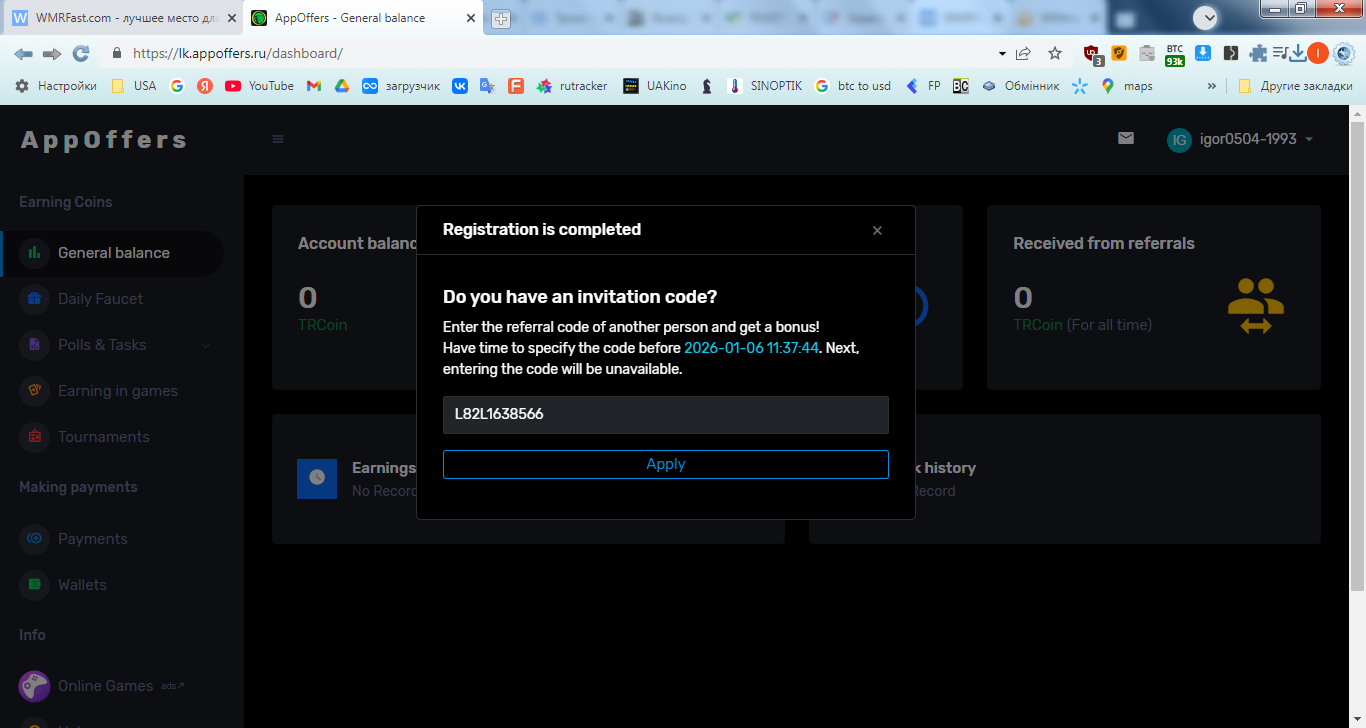
Task: Open the tab search dropdown button
Action: pos(1206,17)
